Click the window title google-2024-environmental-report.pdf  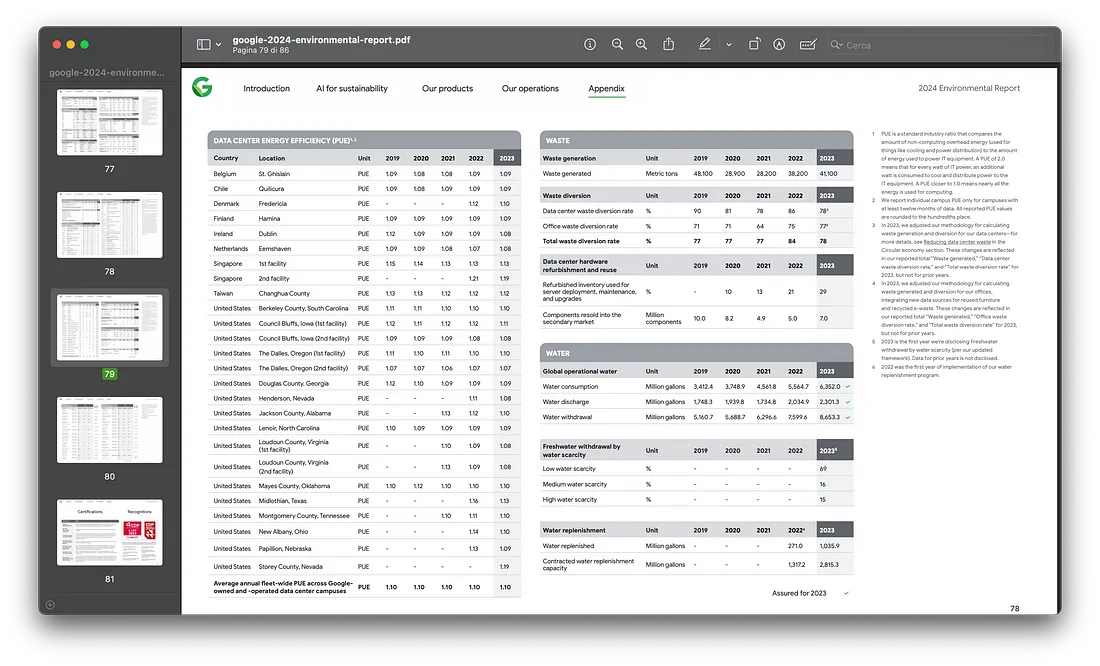click(321, 40)
